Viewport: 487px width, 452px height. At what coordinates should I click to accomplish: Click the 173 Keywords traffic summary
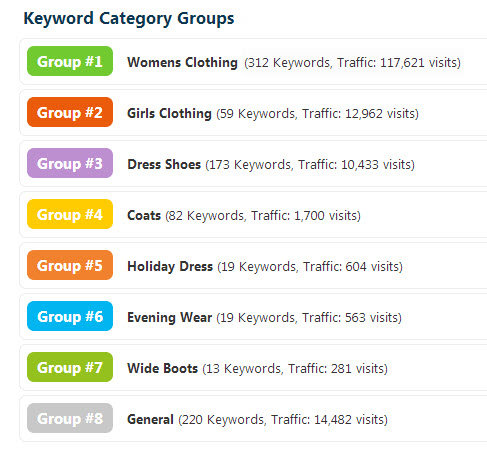point(310,165)
